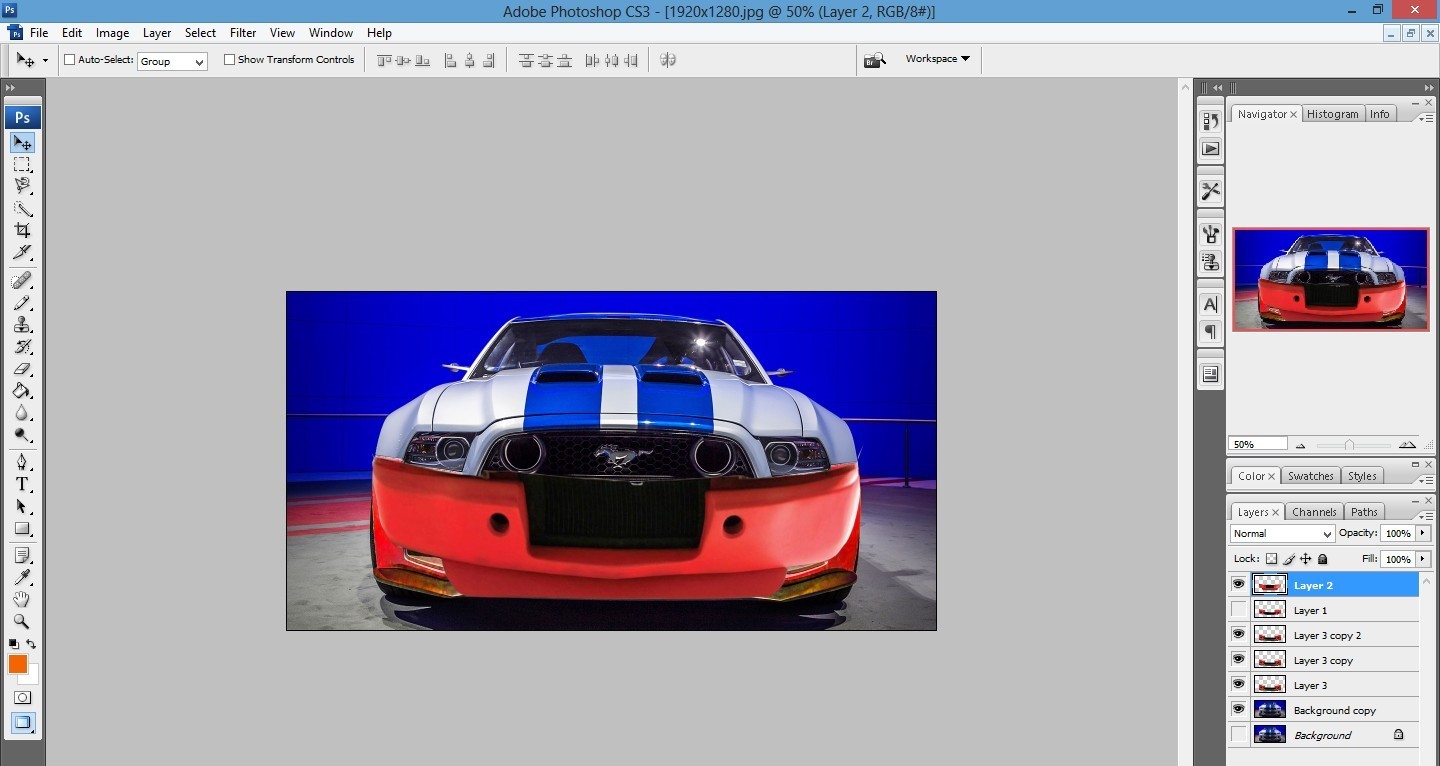Hide Layer 2 visibility eye
This screenshot has height=766, width=1440.
click(1239, 585)
